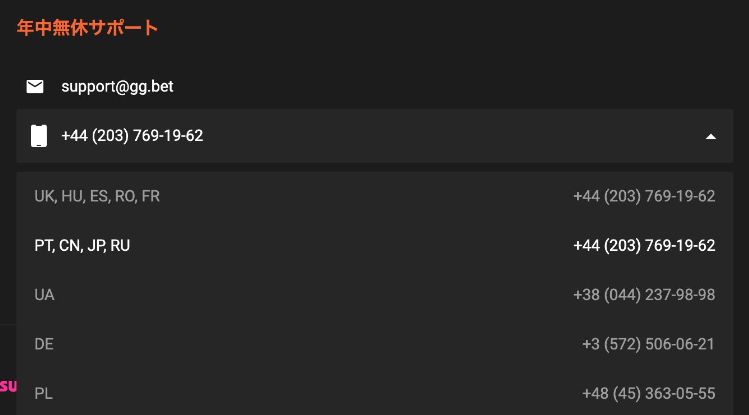The image size is (749, 415).
Task: Select the number +48 (45) 363-05-55
Action: [648, 394]
